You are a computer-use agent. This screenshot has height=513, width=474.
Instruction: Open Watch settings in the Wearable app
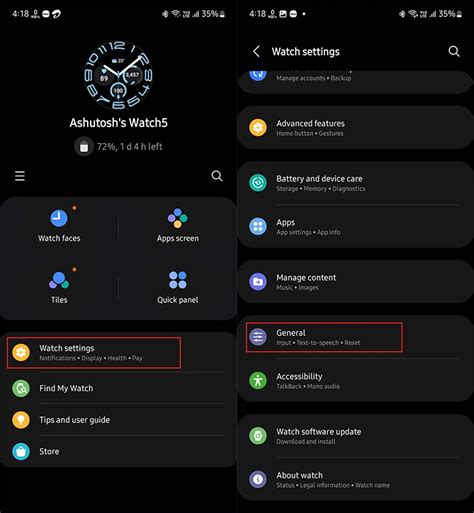click(x=118, y=353)
